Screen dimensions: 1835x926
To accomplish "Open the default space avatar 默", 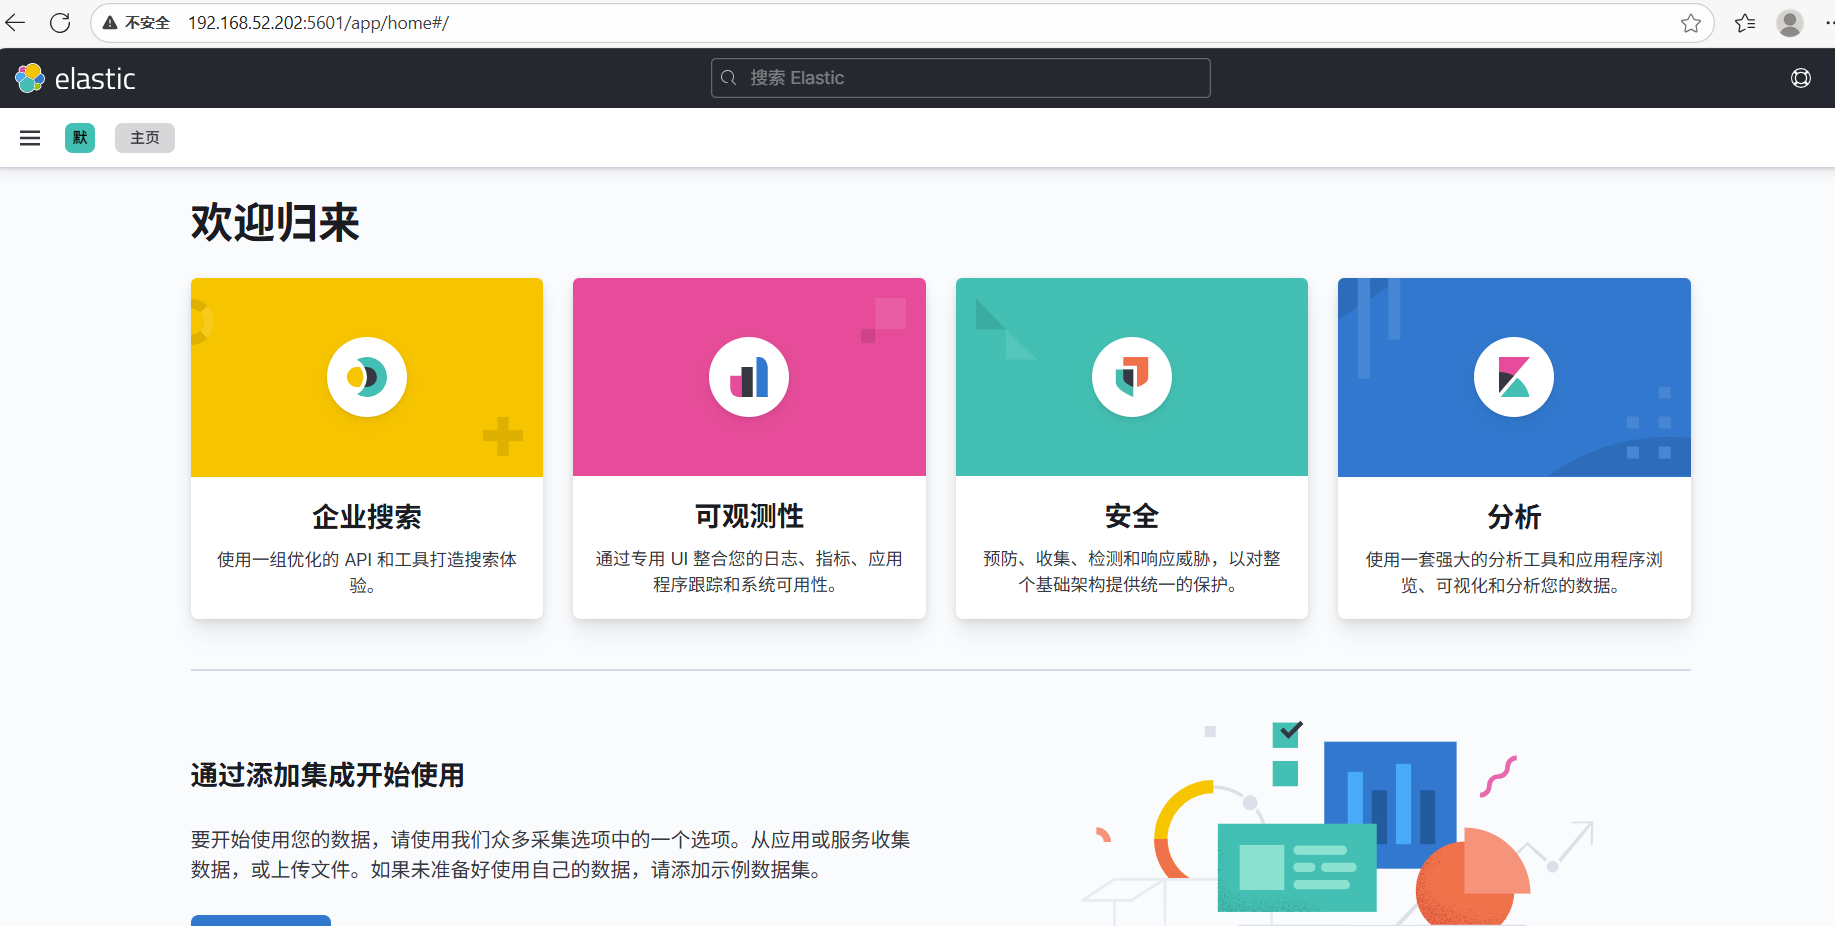I will [80, 138].
